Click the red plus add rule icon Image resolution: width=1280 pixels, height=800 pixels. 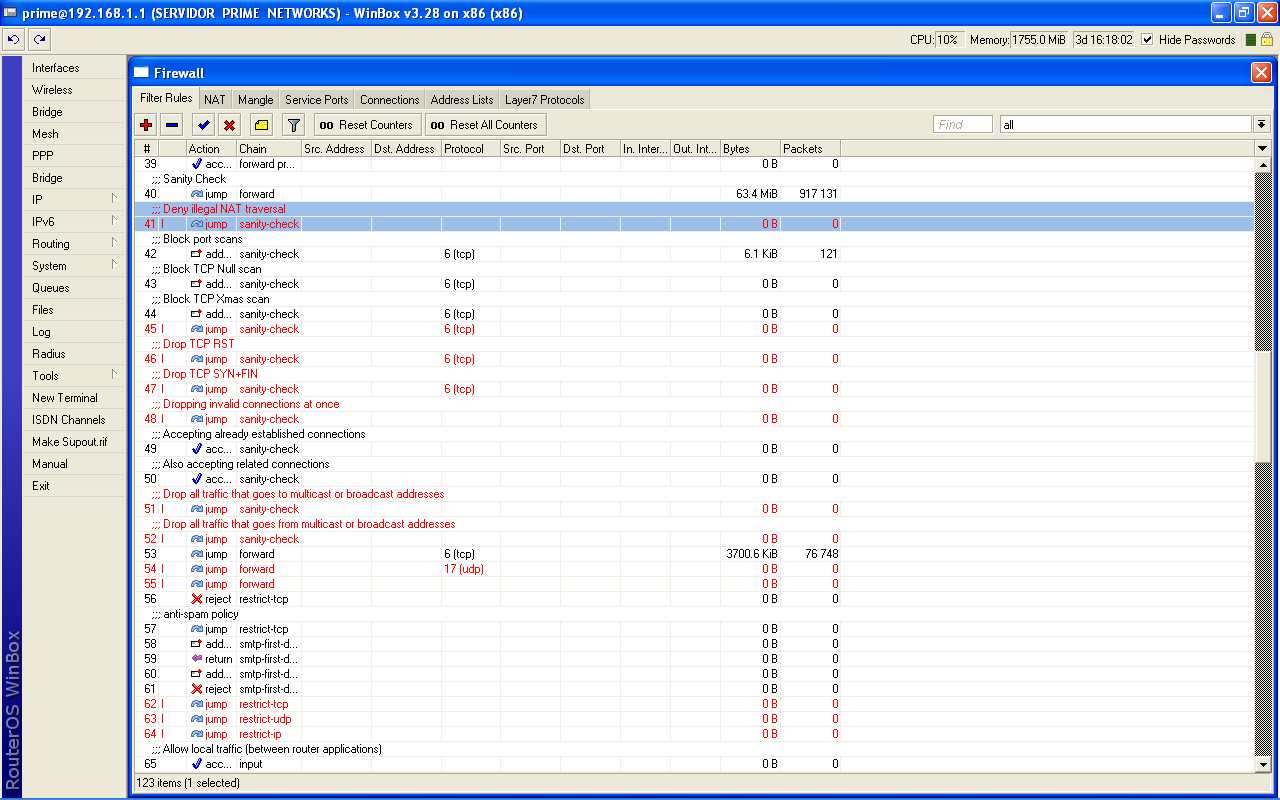146,125
